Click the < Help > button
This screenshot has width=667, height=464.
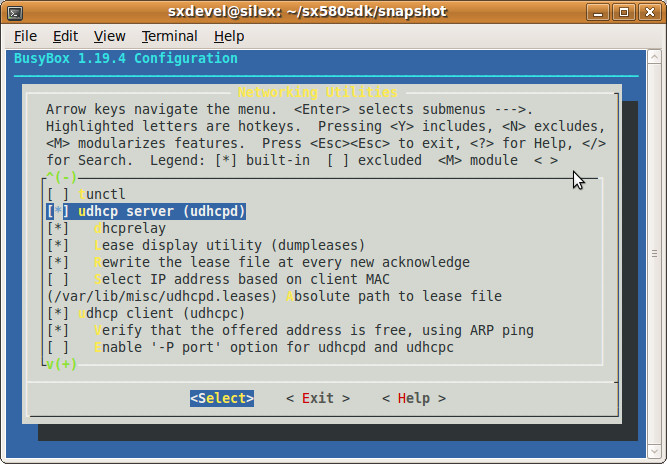click(414, 399)
